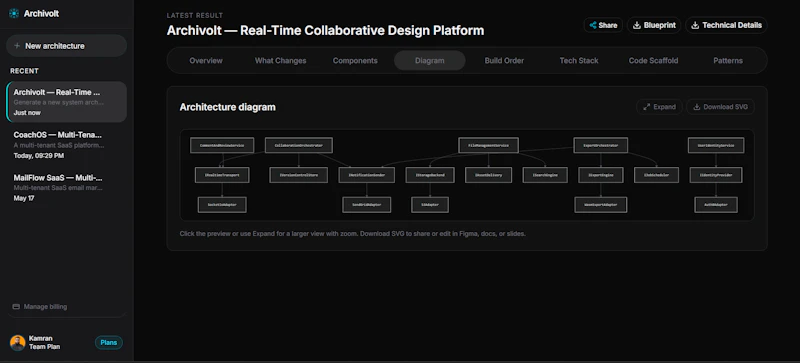Click the Share icon
Viewport: 800px width, 363px height.
pyautogui.click(x=593, y=25)
